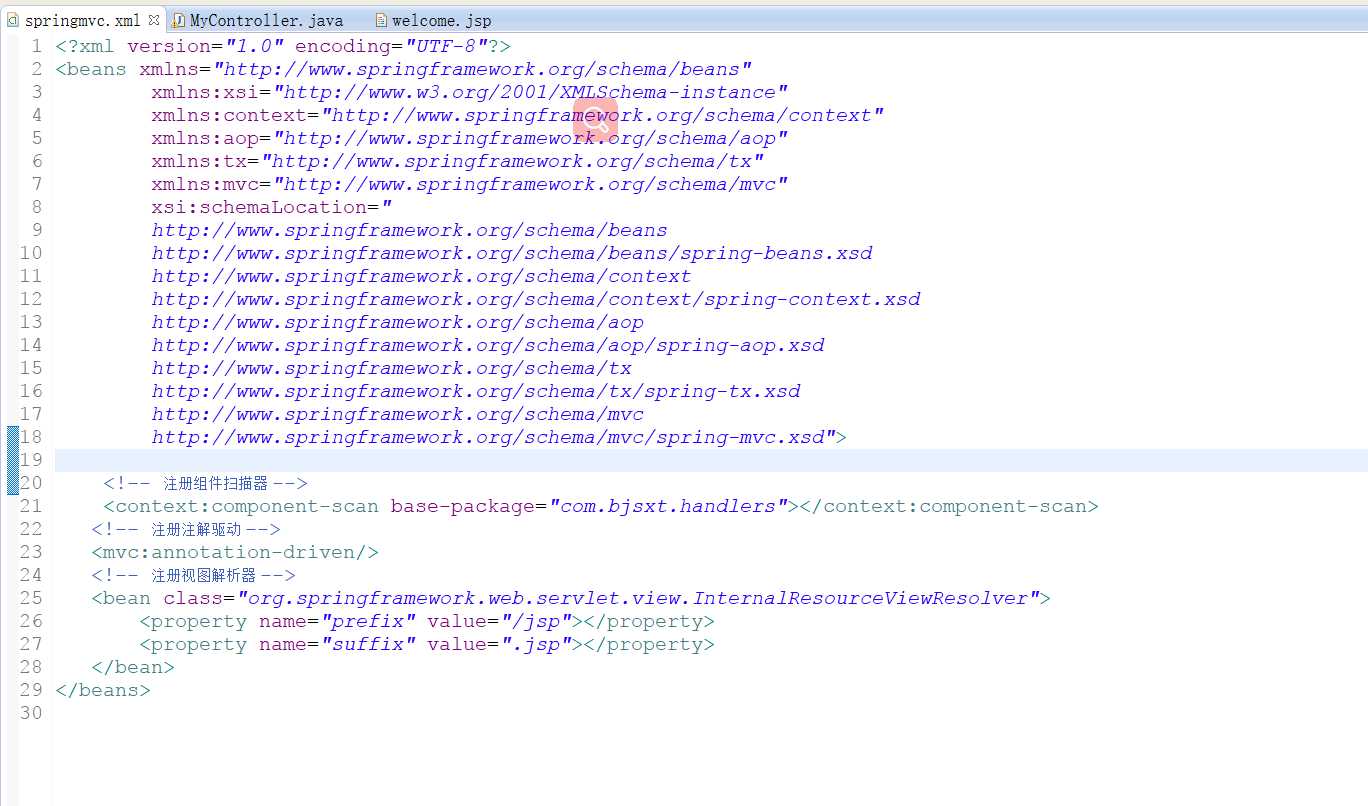Click the InternalResourceViewResolver class value
The width and height of the screenshot is (1368, 806).
638,598
